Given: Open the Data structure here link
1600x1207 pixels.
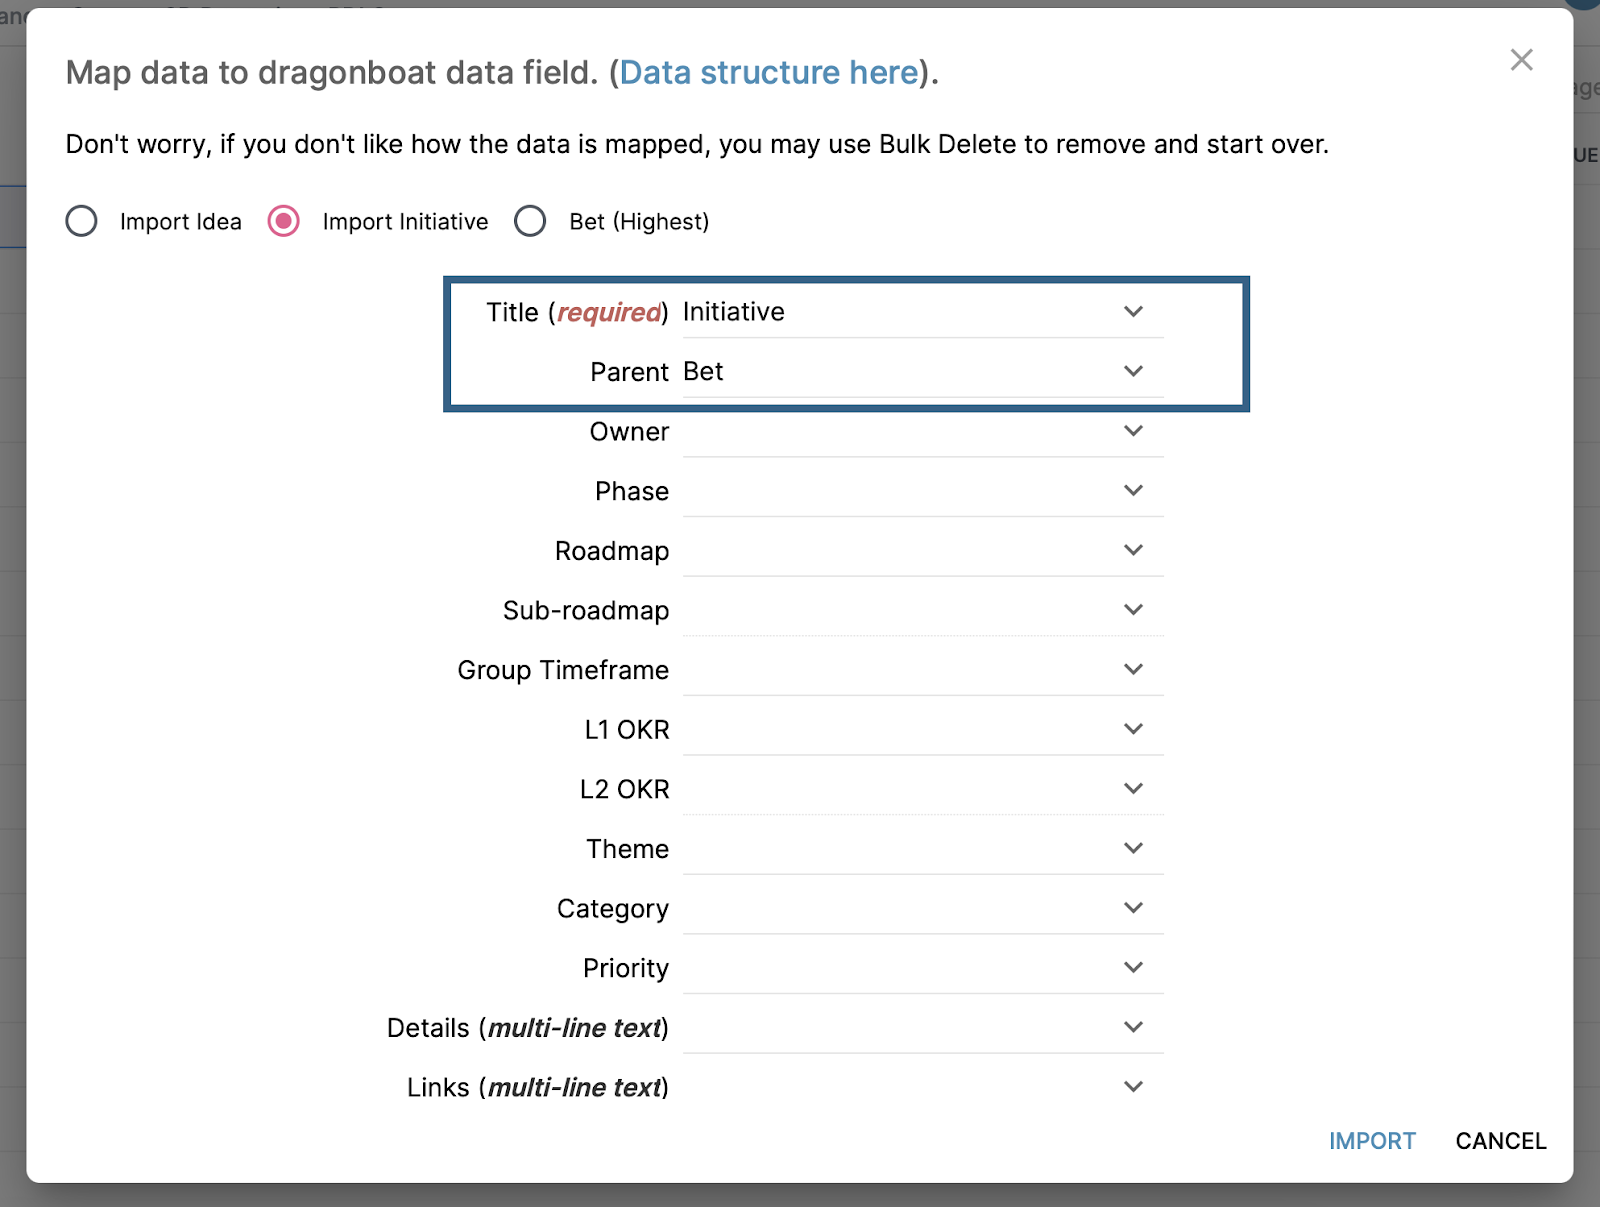Looking at the screenshot, I should tap(769, 73).
